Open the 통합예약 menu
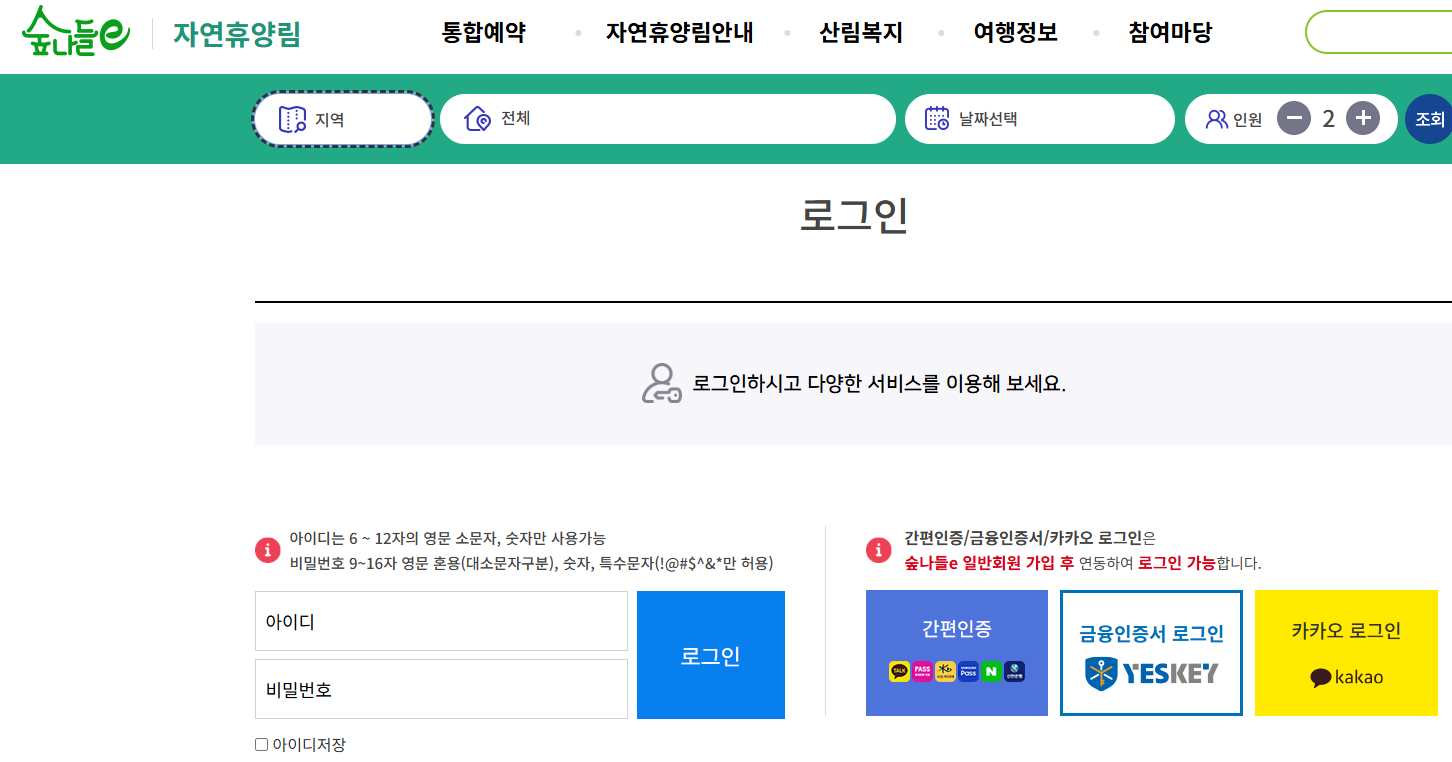This screenshot has width=1452, height=762. tap(484, 33)
